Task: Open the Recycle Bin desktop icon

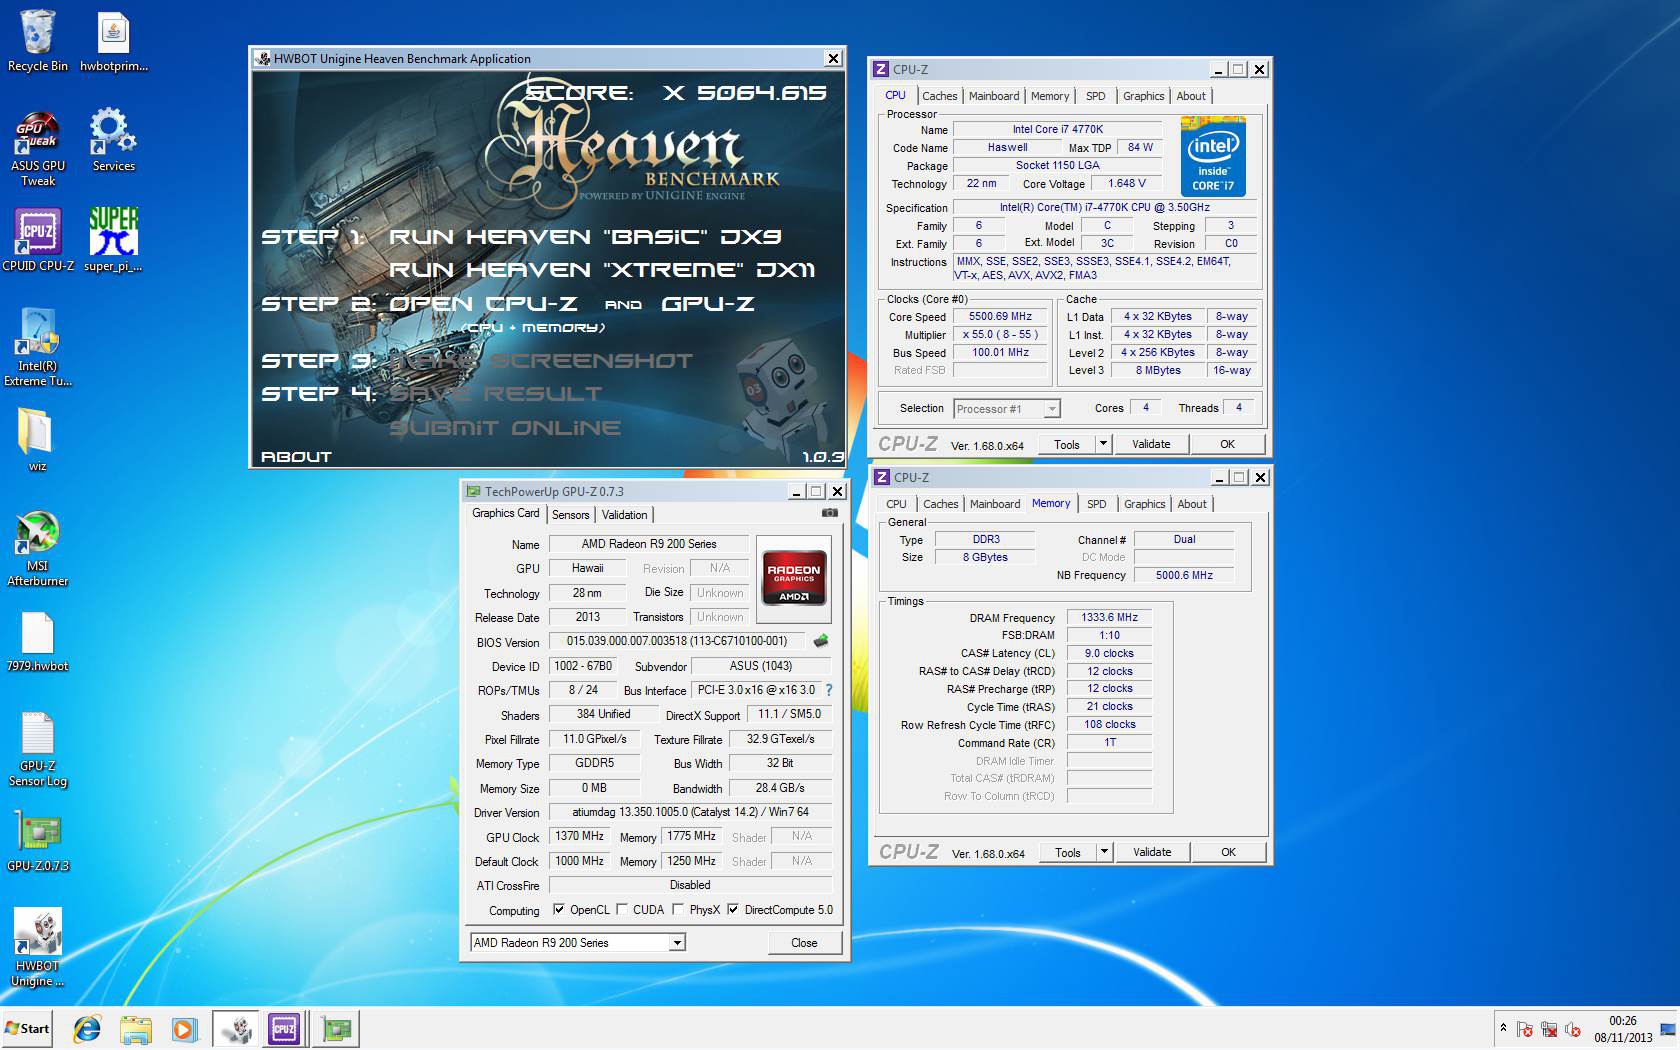Action: click(38, 40)
